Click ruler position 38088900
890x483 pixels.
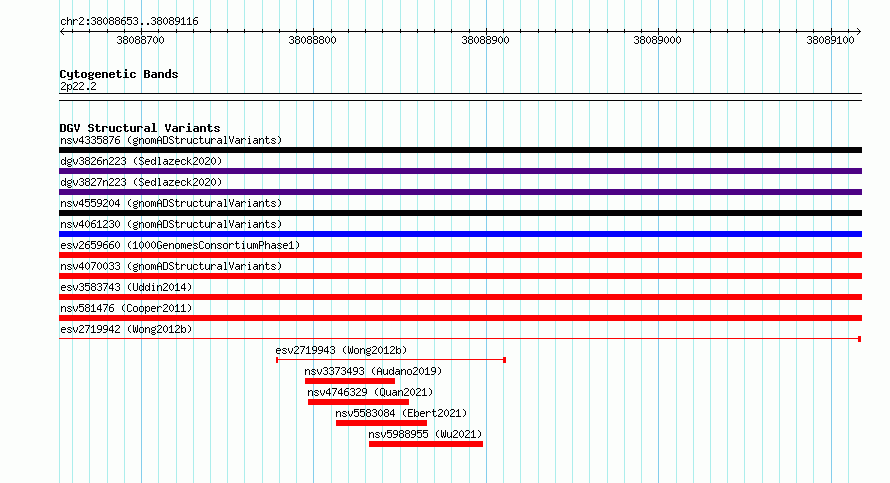[485, 40]
